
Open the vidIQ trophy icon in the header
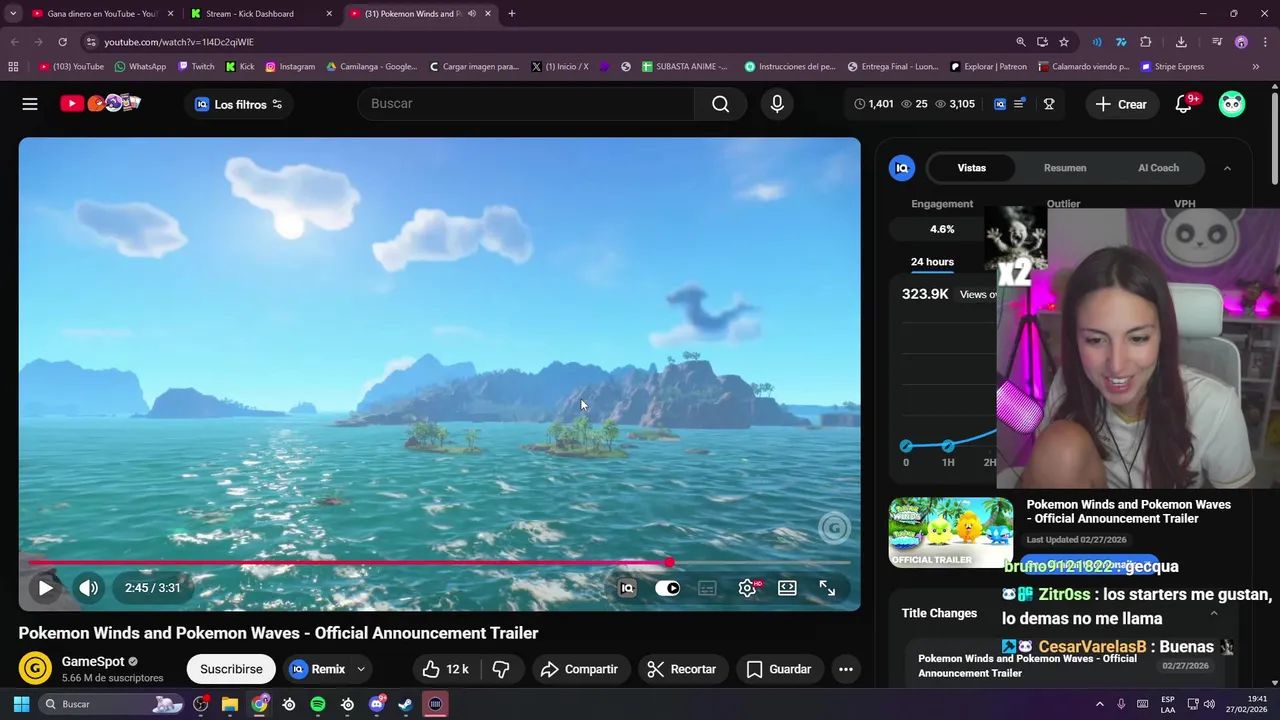click(1049, 104)
